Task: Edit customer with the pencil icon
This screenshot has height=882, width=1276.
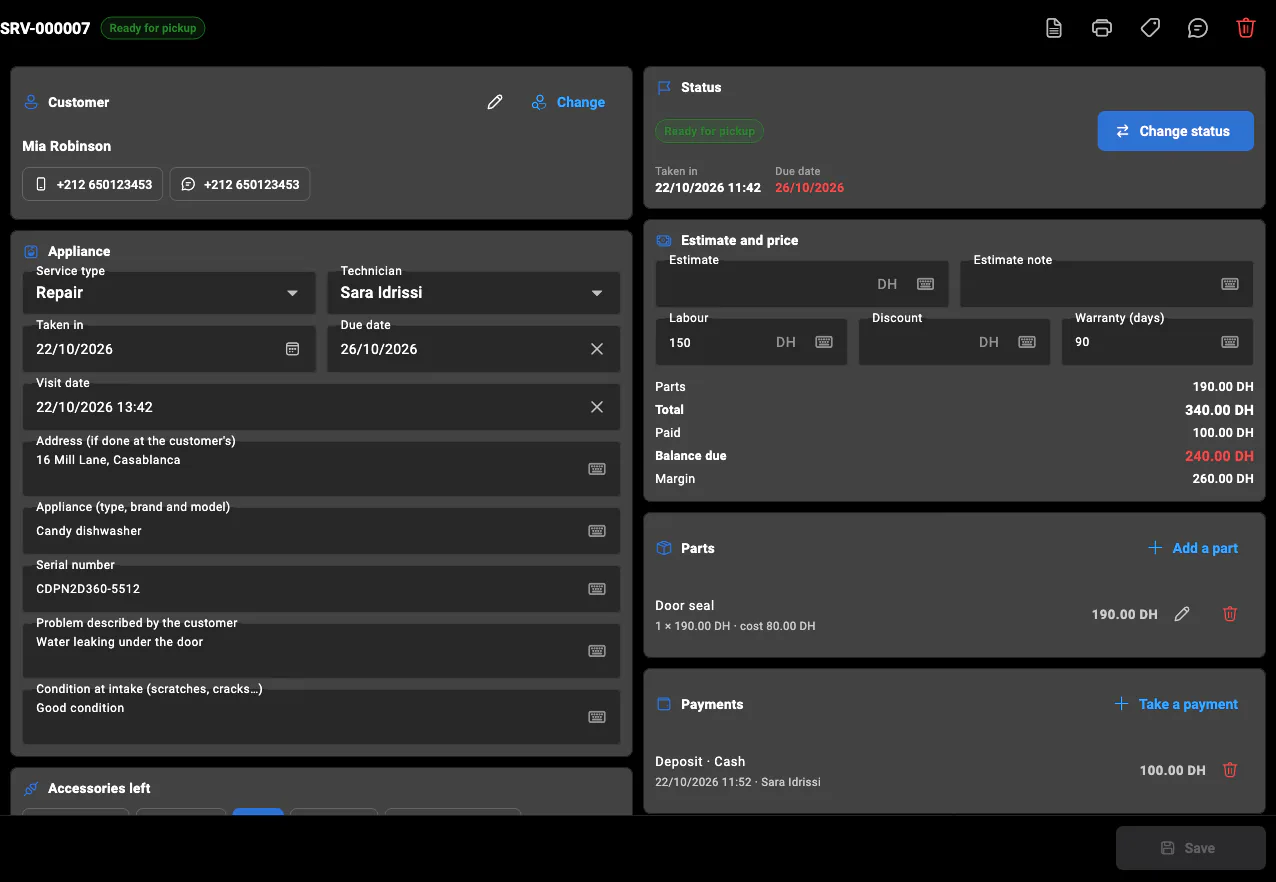Action: [495, 102]
